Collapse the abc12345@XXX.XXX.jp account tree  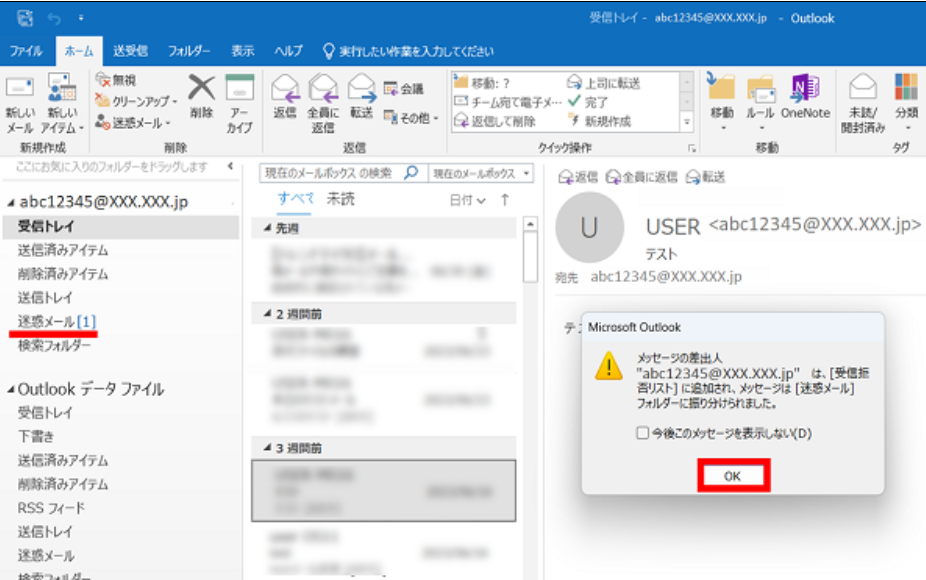(11, 203)
